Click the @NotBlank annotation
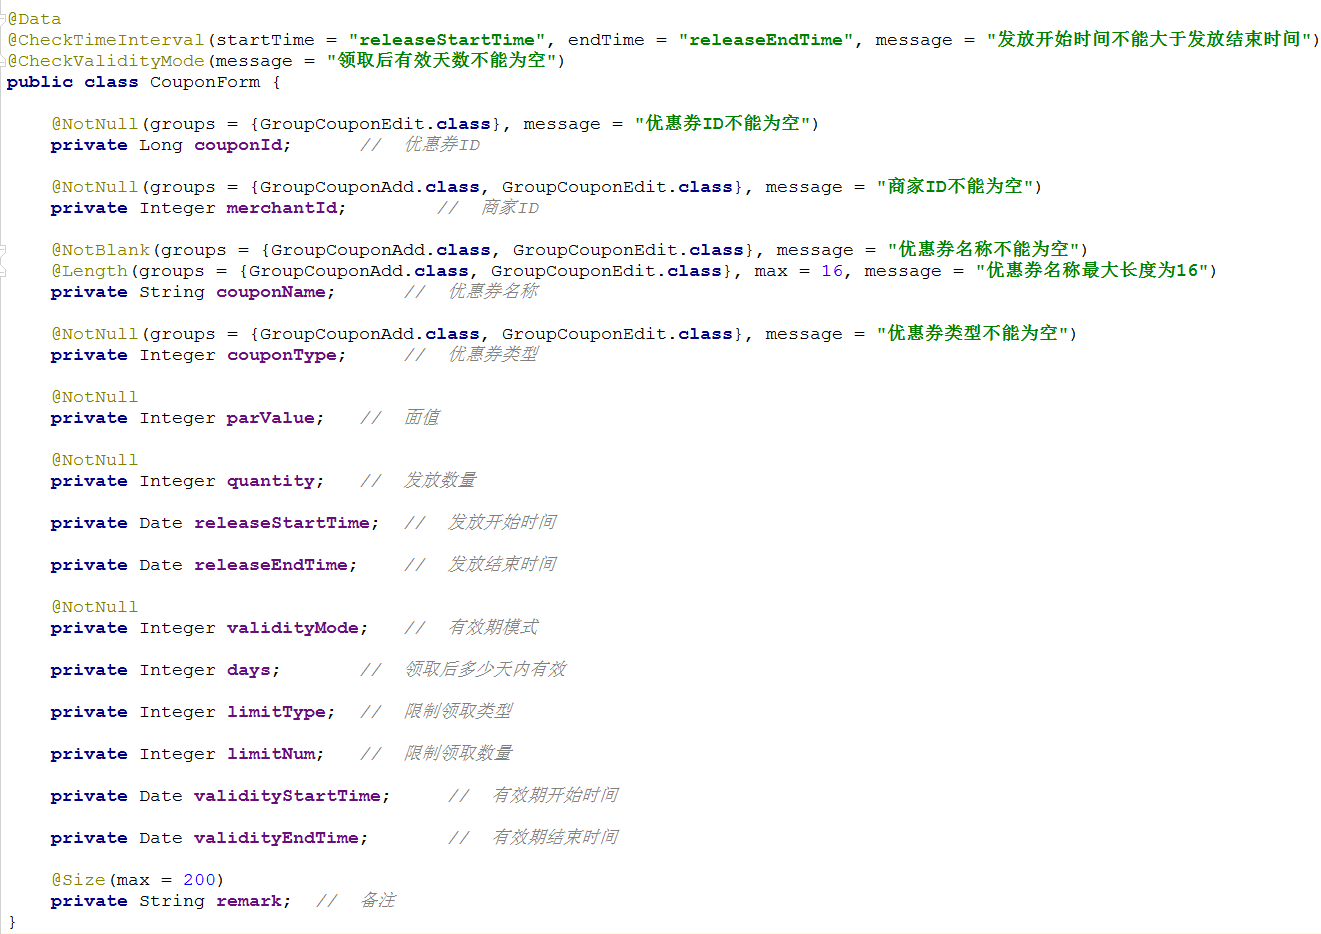 click(100, 250)
